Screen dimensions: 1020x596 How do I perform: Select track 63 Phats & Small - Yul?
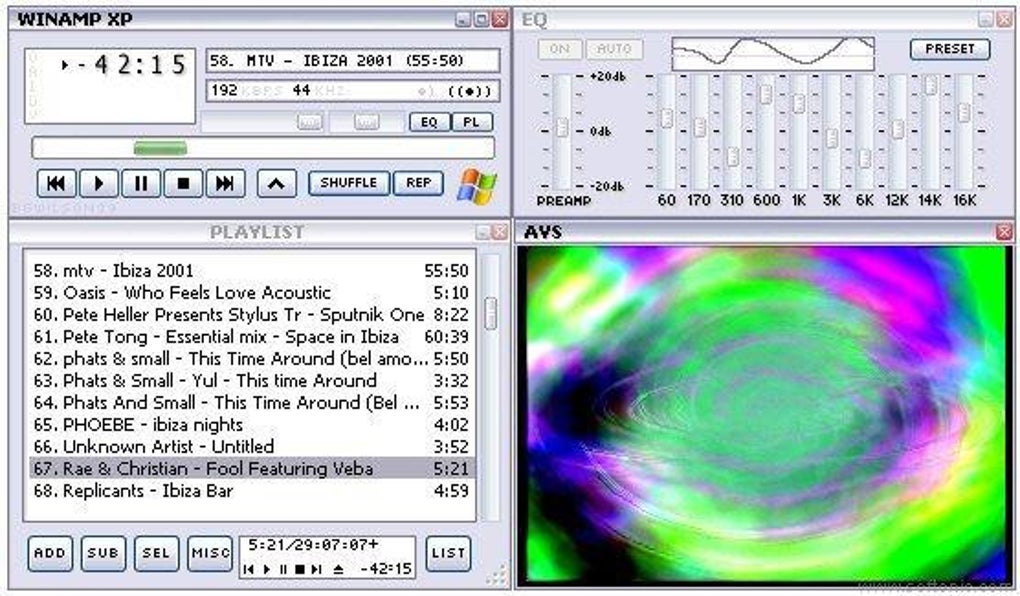(251, 381)
